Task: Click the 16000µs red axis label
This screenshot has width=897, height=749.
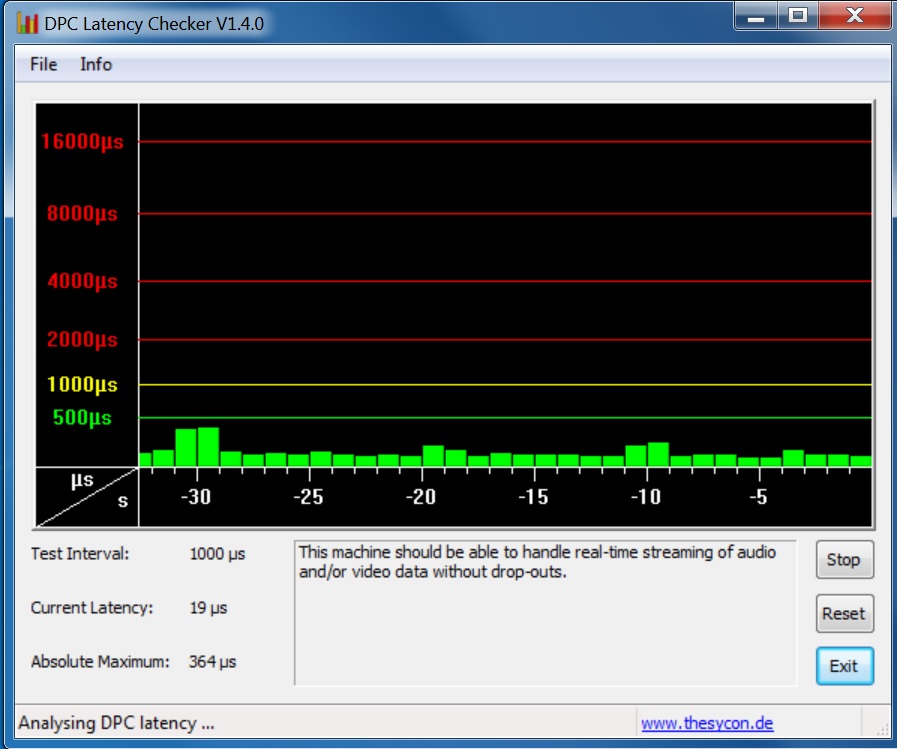Action: [82, 142]
